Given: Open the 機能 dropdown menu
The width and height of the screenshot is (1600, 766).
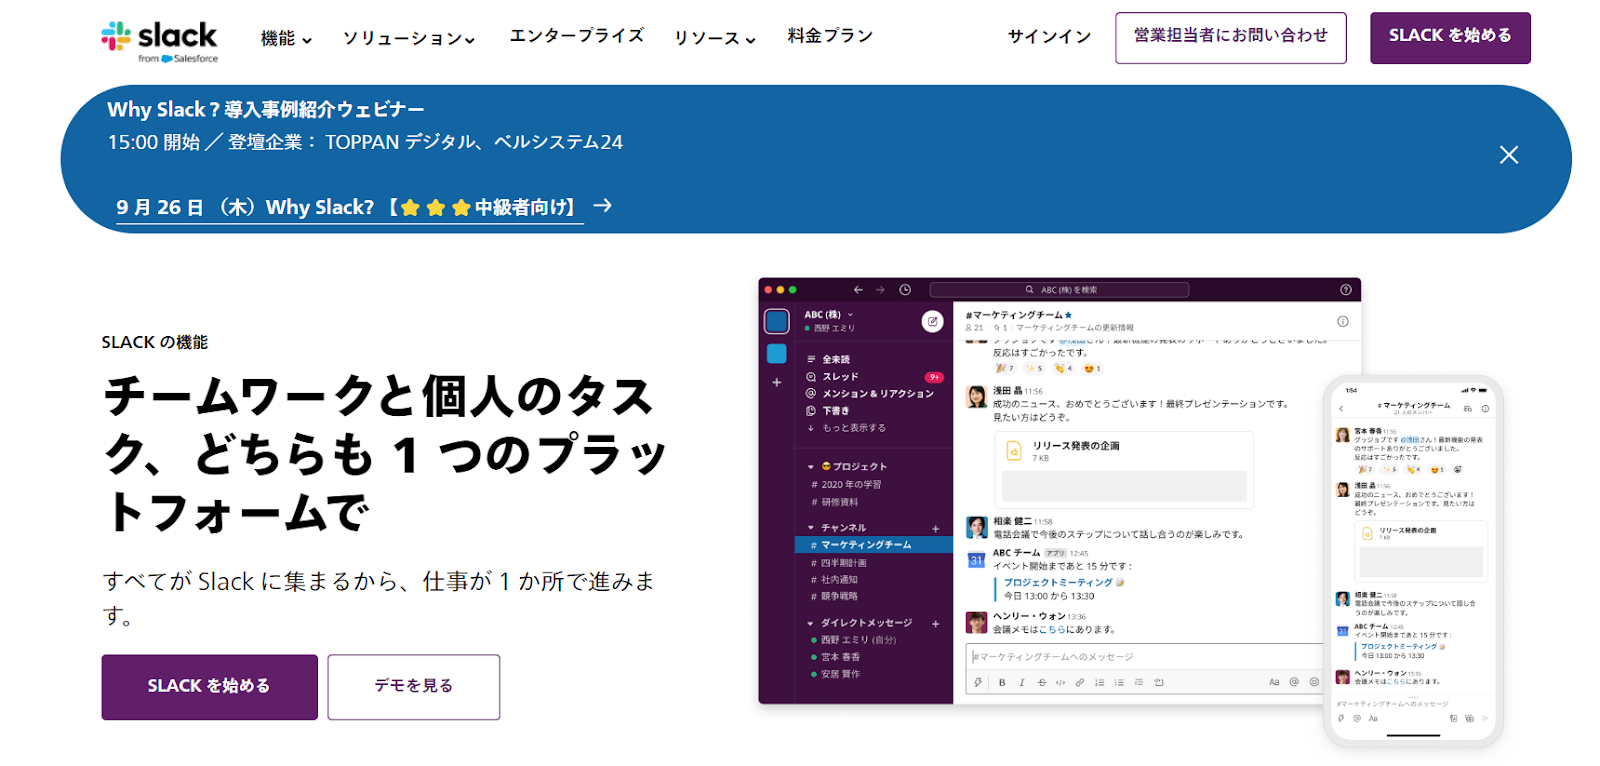Looking at the screenshot, I should (x=286, y=38).
